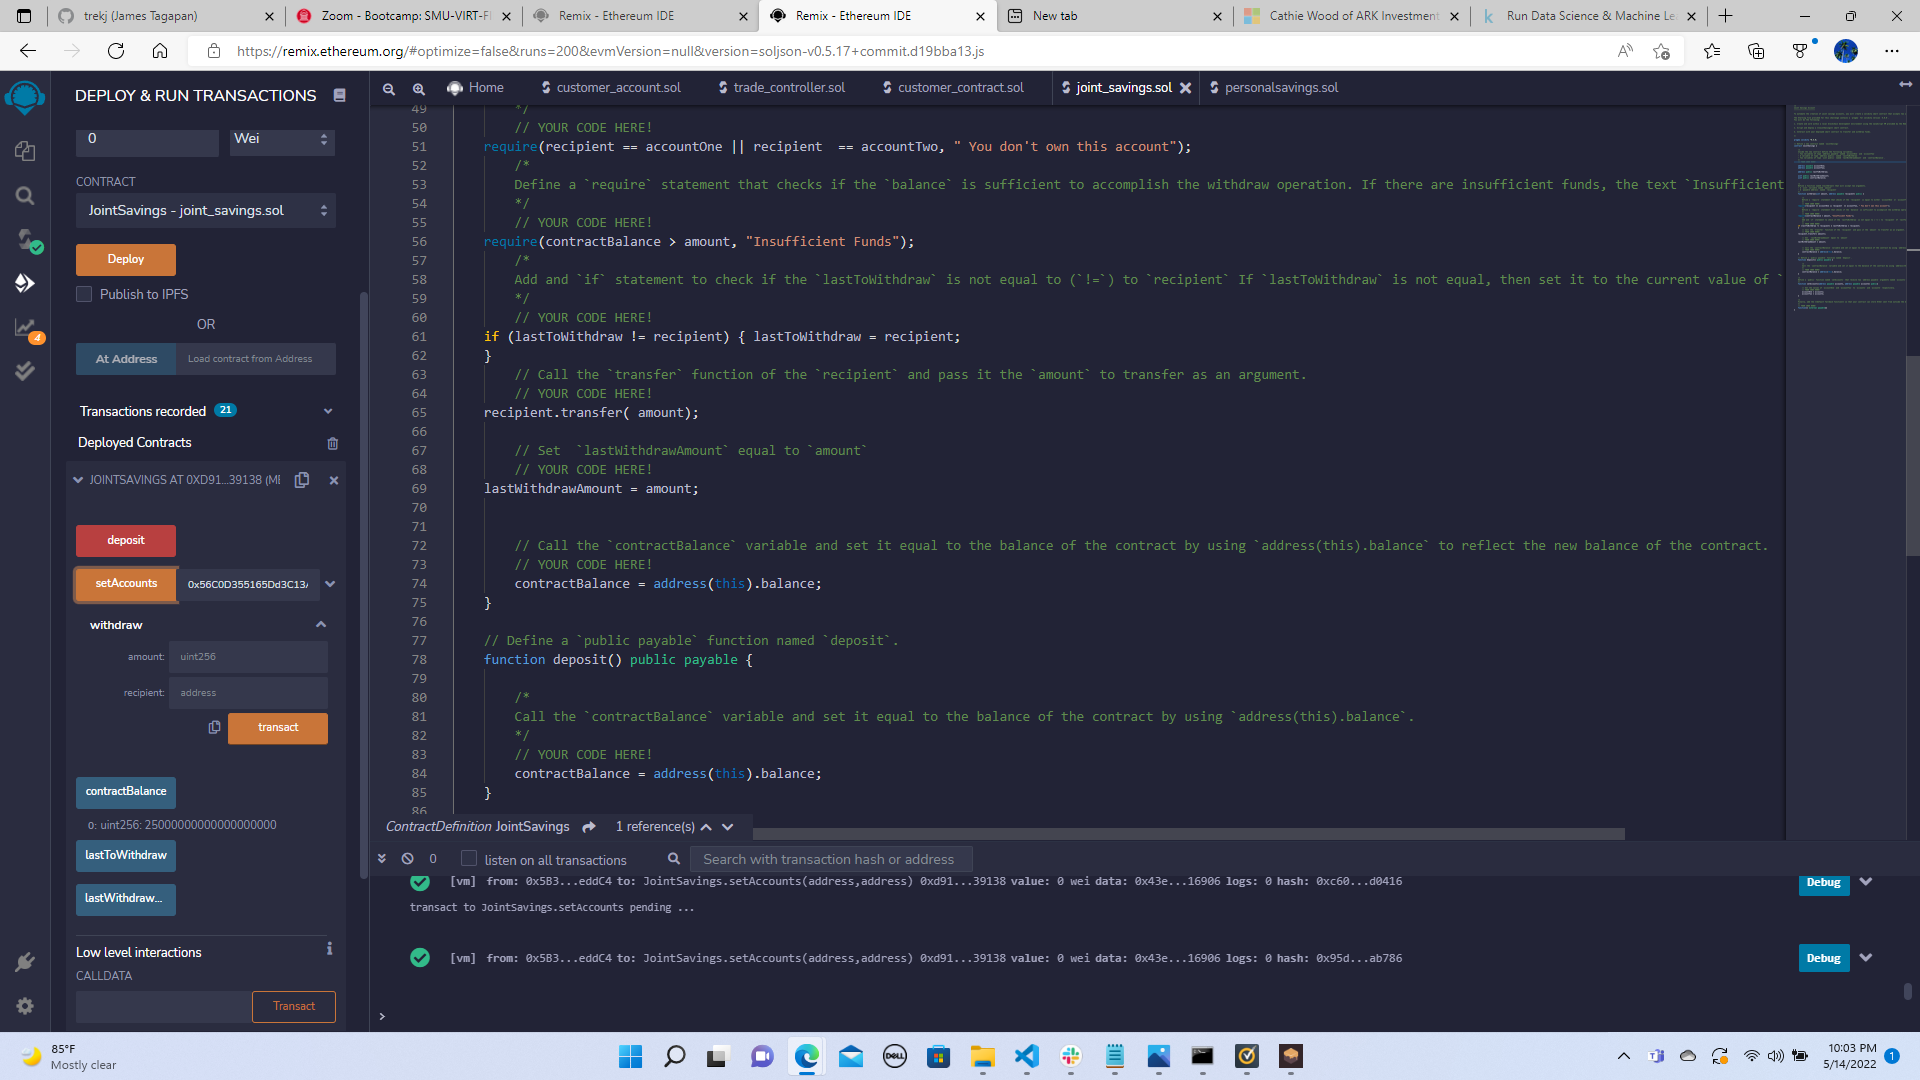Click the At Address button

126,359
